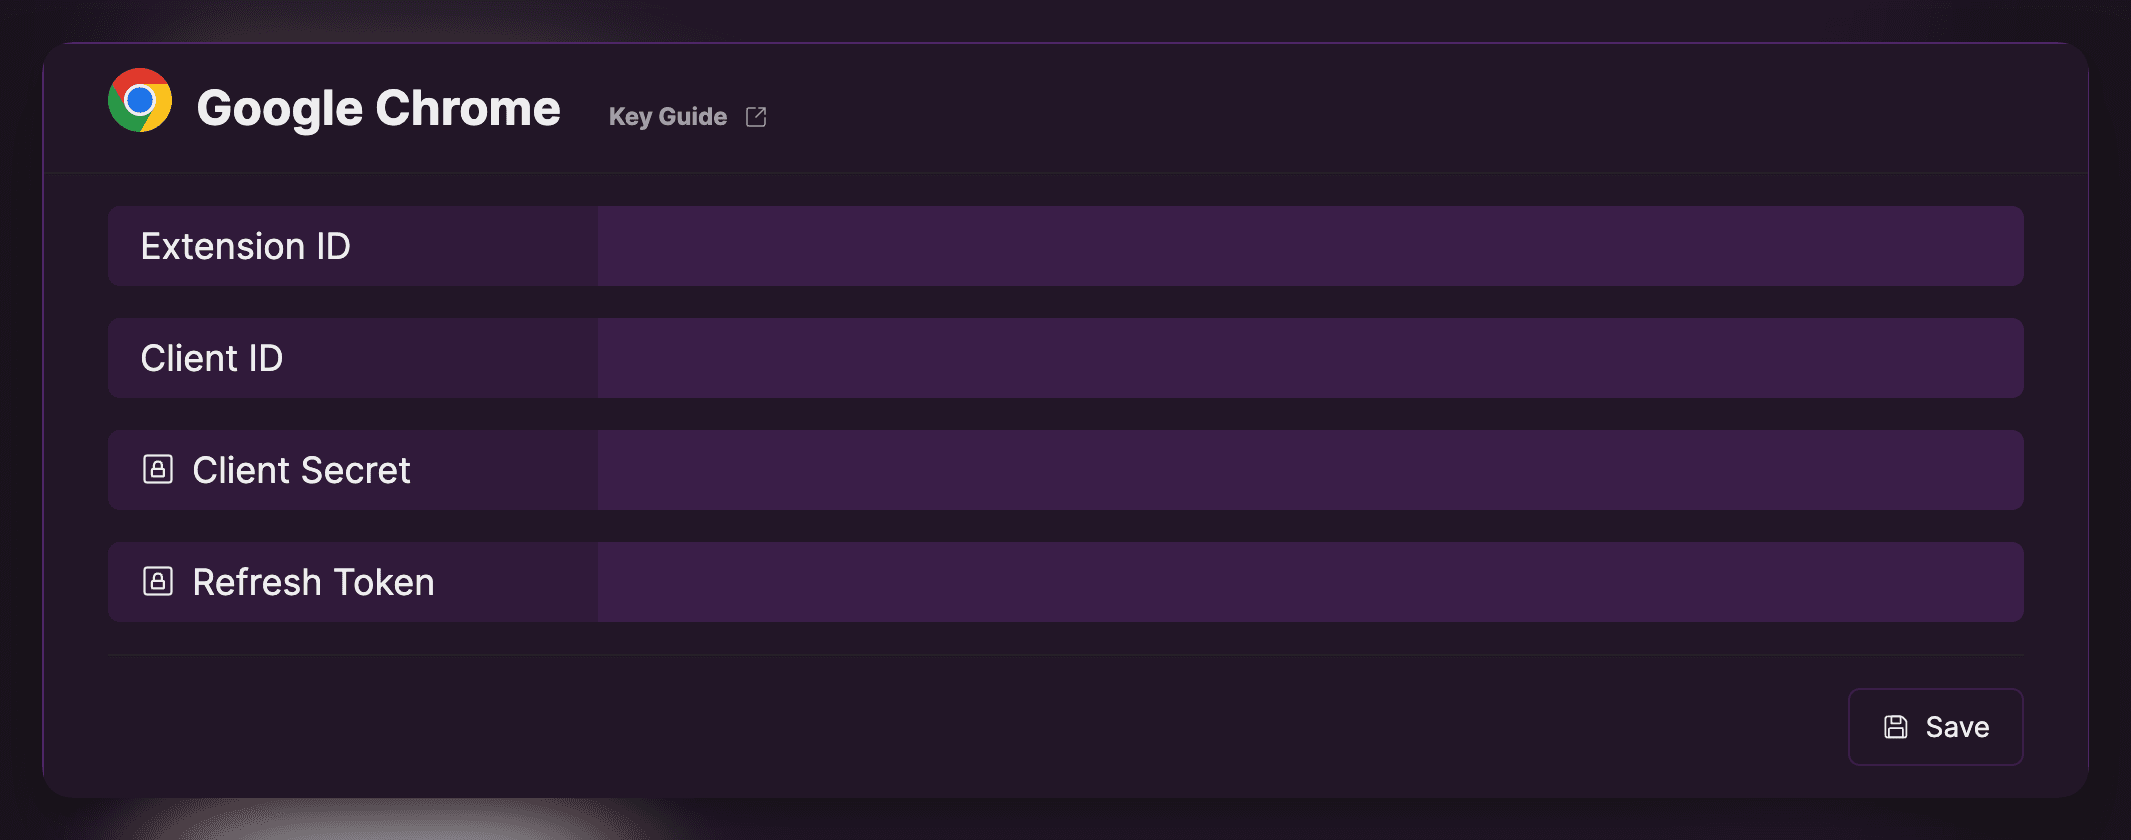Focus the Extension ID input field
The height and width of the screenshot is (840, 2131).
(1310, 246)
